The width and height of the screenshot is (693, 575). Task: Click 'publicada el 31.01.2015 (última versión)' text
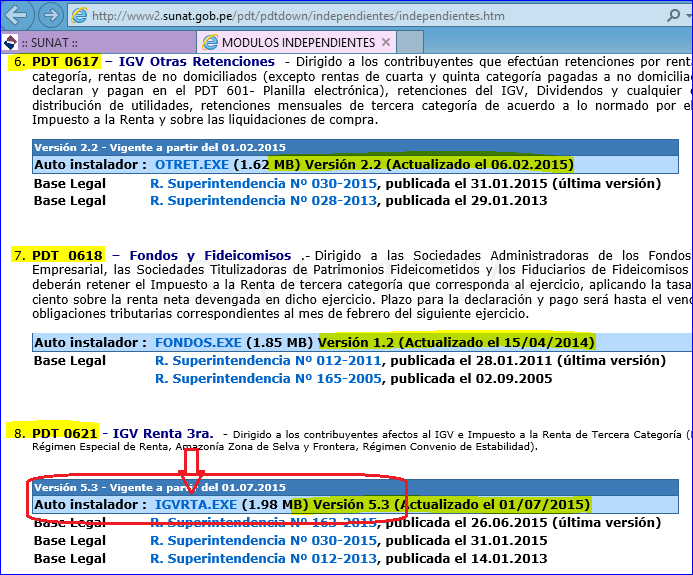coord(523,183)
